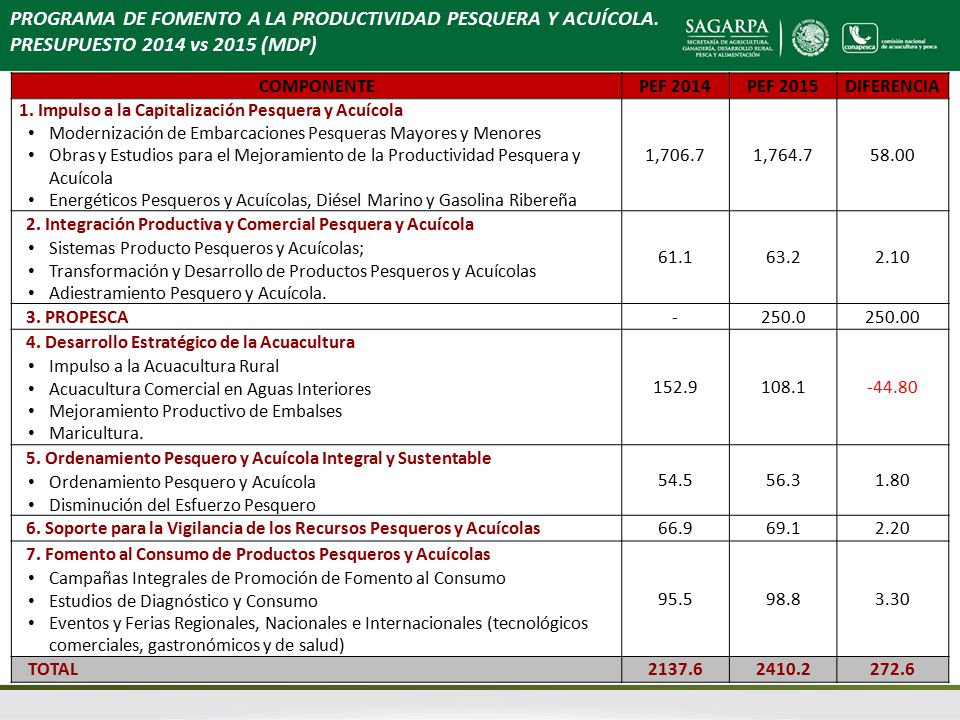Screen dimensions: 960x720
Task: Click the conapesca logo icon
Action: pyautogui.click(x=860, y=38)
